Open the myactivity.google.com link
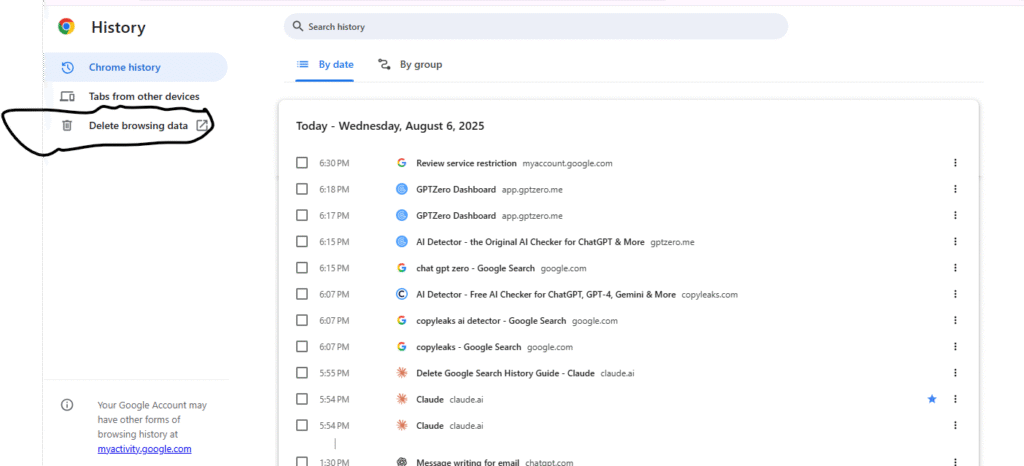The image size is (1024, 466). 144,449
